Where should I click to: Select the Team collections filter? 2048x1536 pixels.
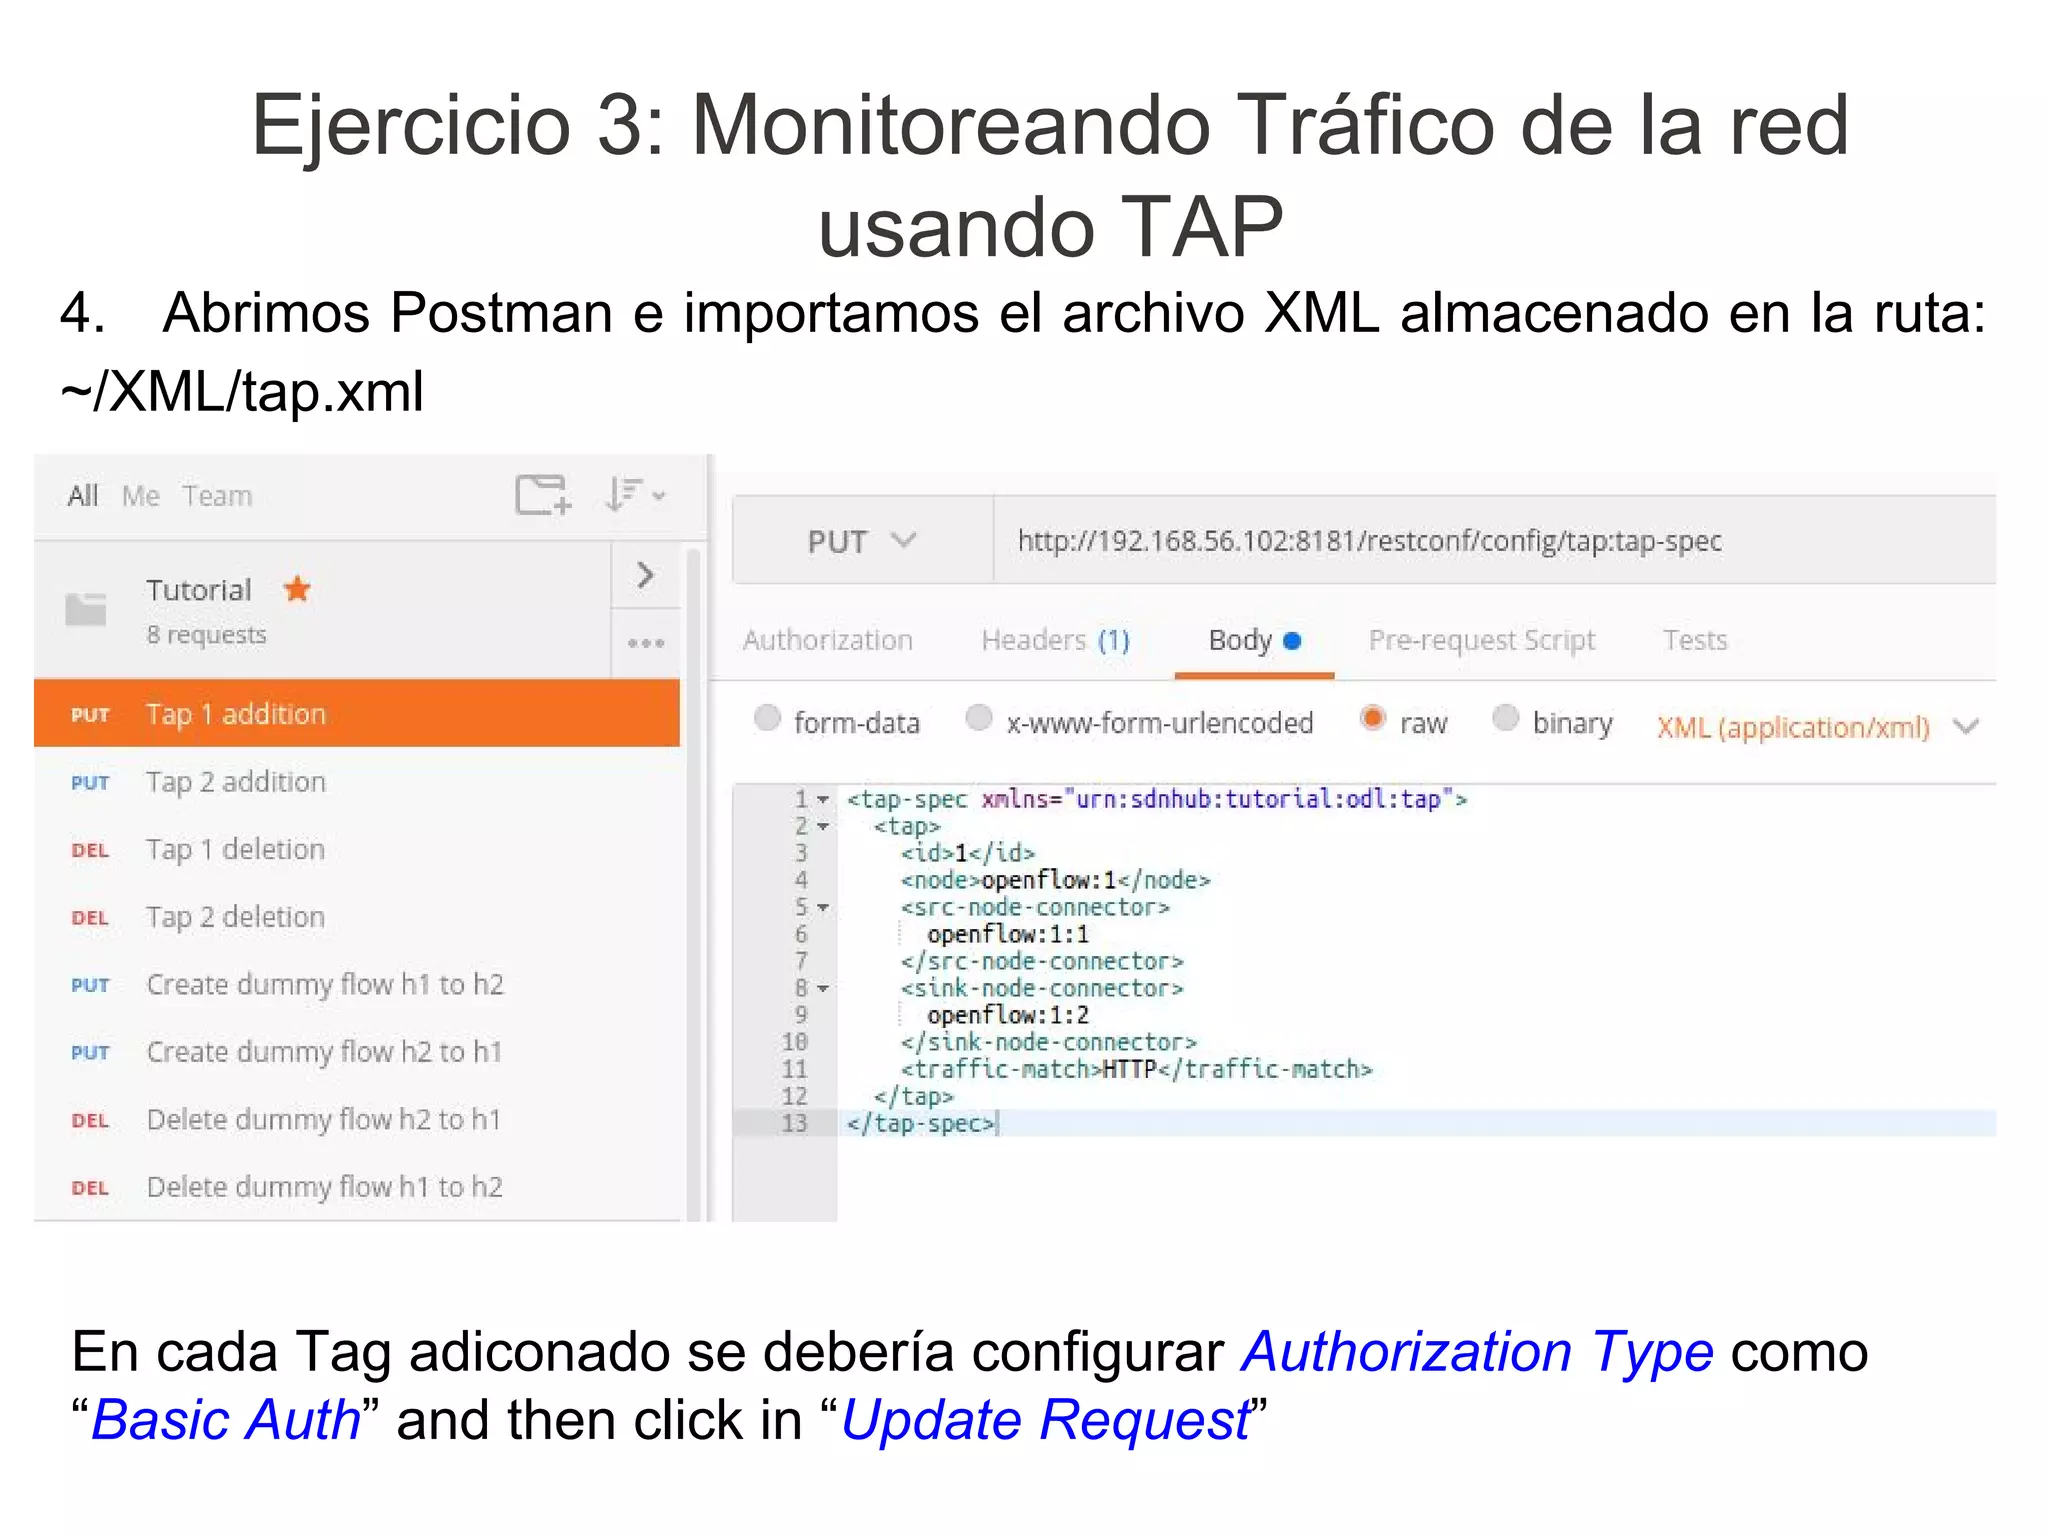(x=217, y=495)
